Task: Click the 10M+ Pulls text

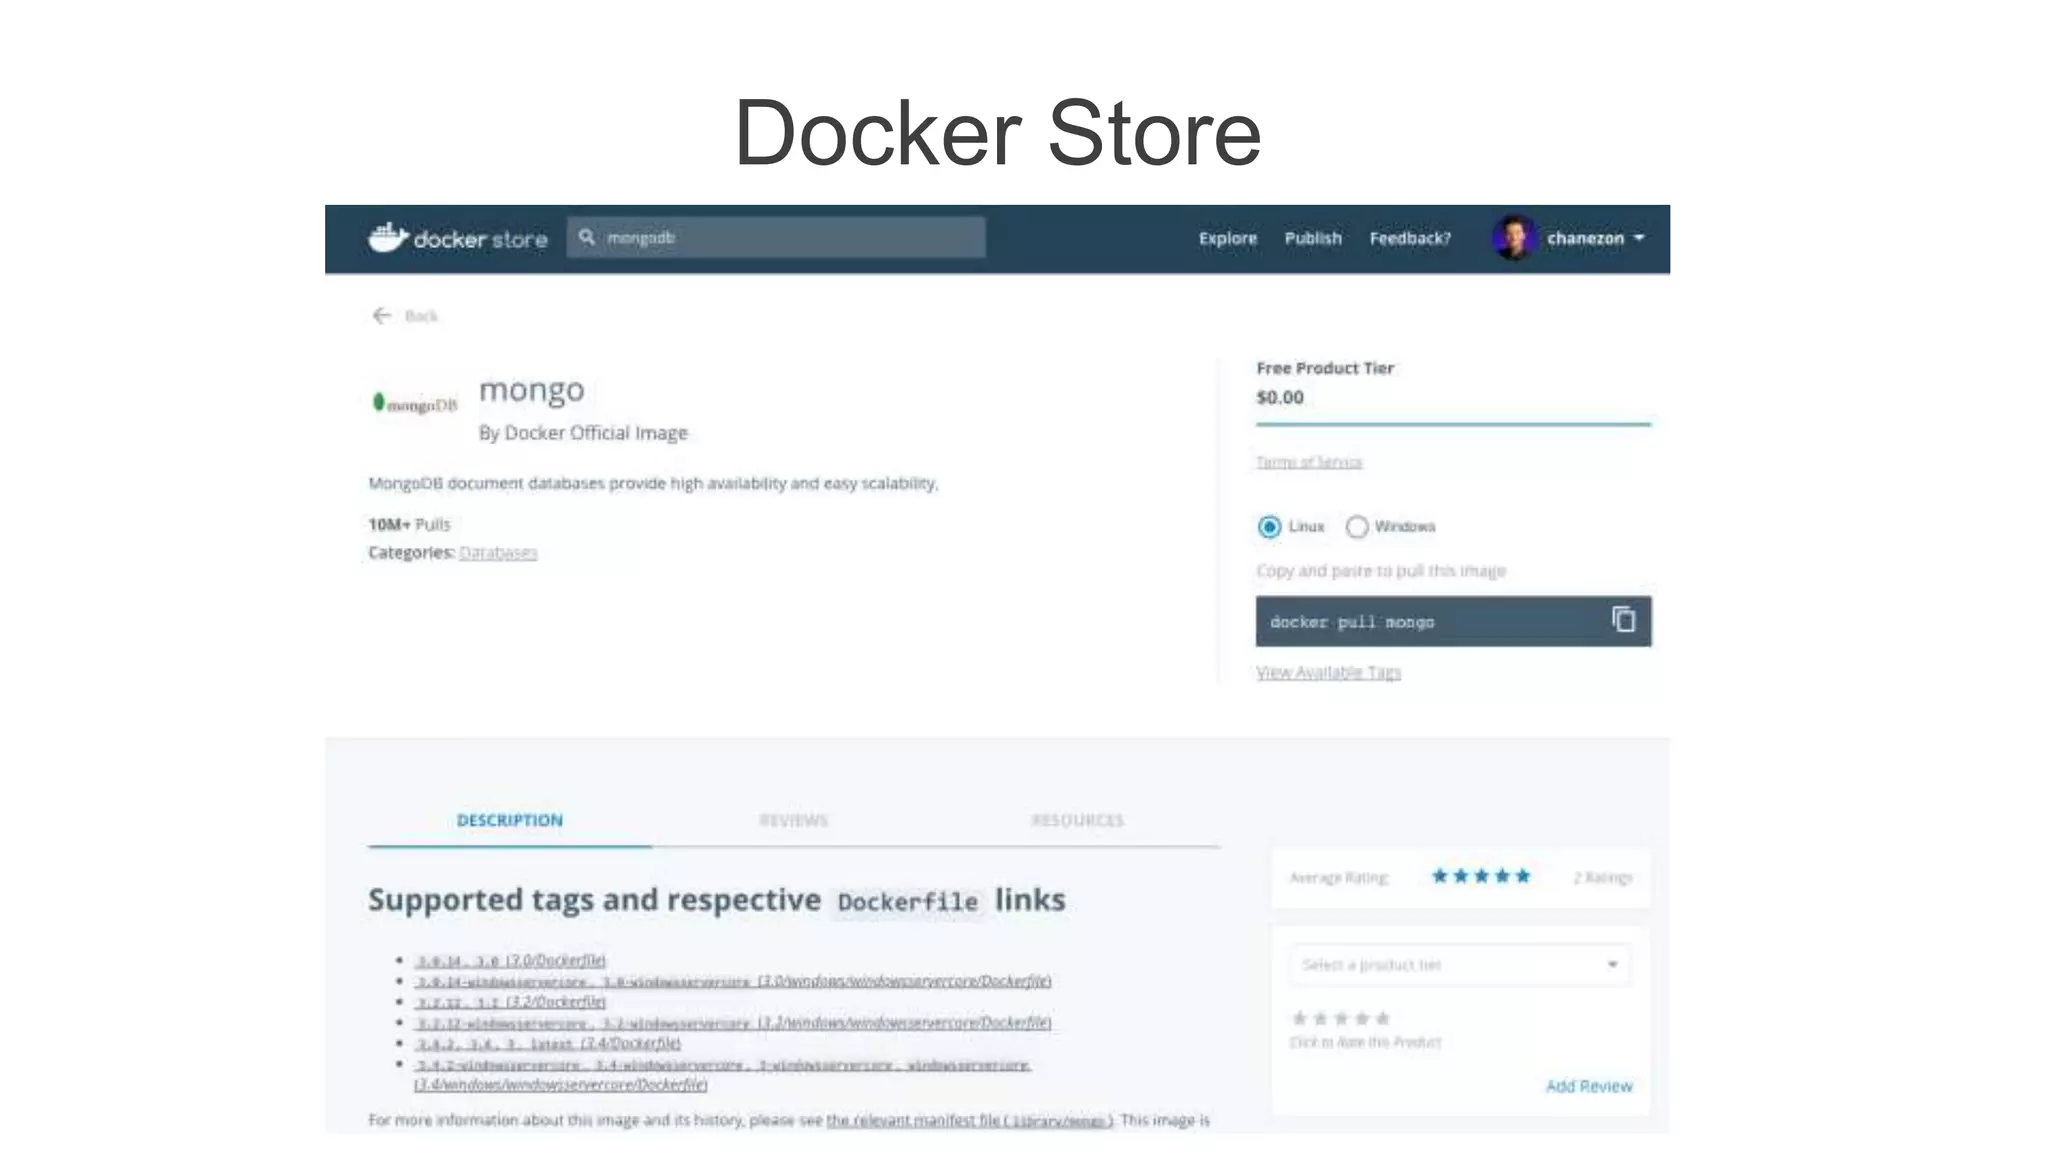Action: click(x=409, y=524)
